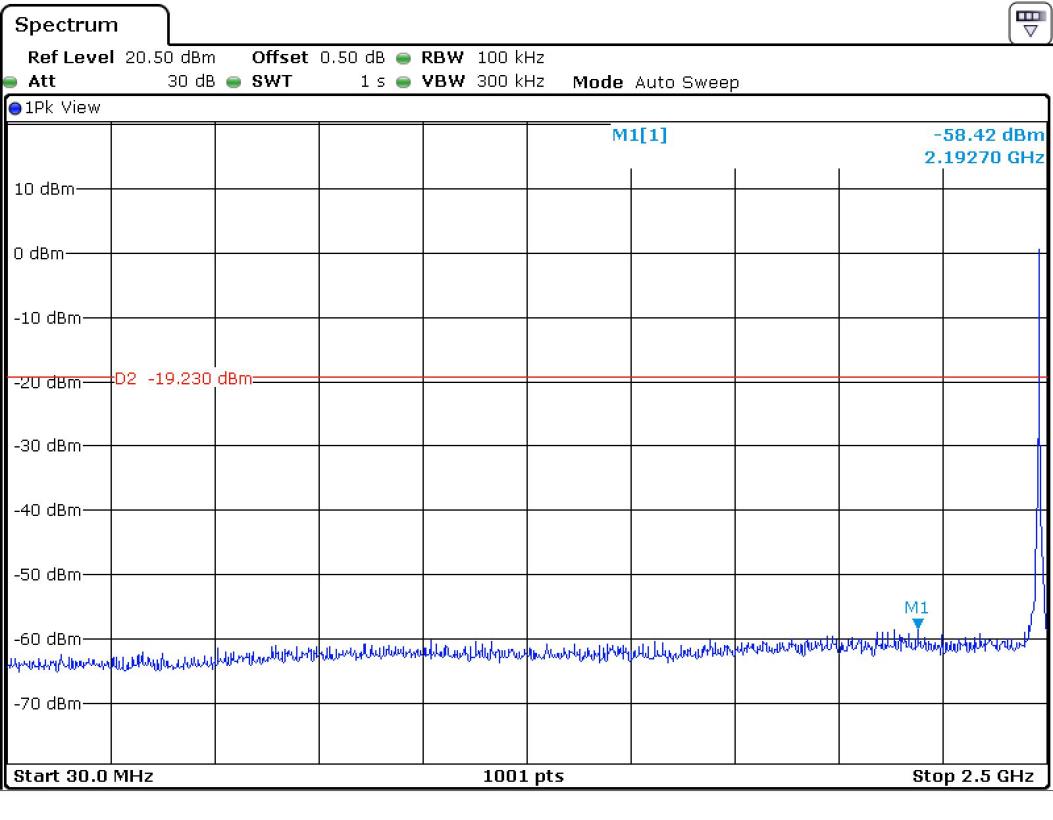Click the Offset 0.50 dB value

click(353, 58)
